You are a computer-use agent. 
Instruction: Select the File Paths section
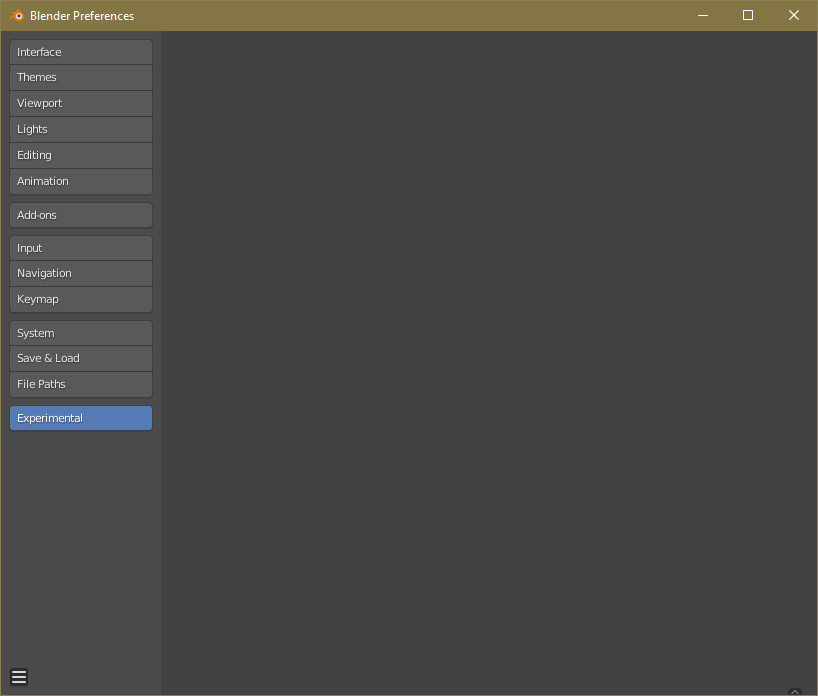click(80, 383)
